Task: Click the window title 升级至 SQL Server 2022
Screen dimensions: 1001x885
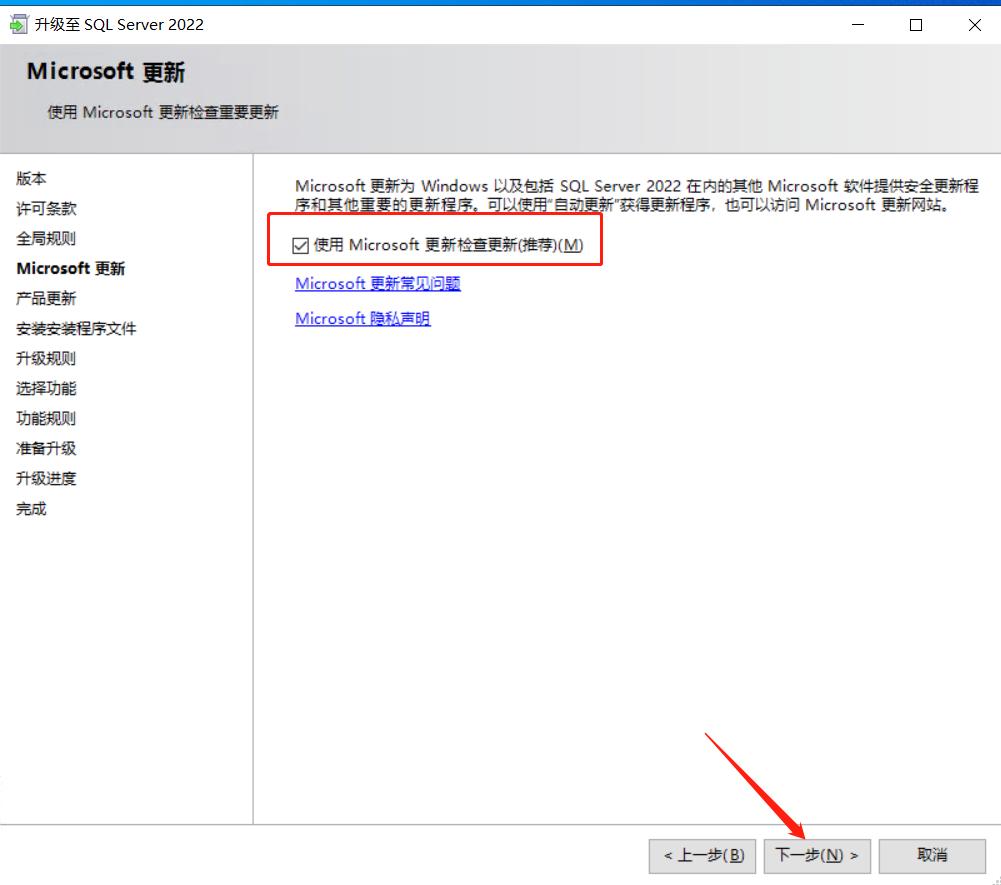Action: (119, 24)
